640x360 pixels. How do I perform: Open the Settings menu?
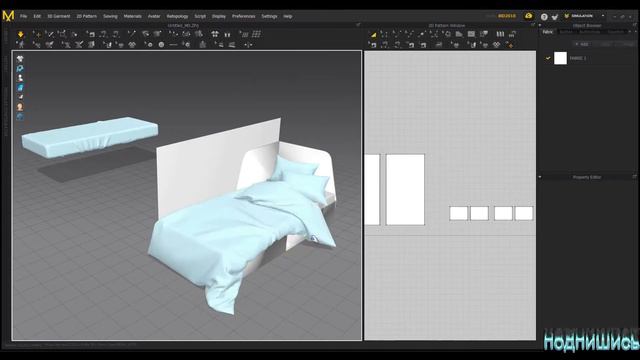point(269,16)
